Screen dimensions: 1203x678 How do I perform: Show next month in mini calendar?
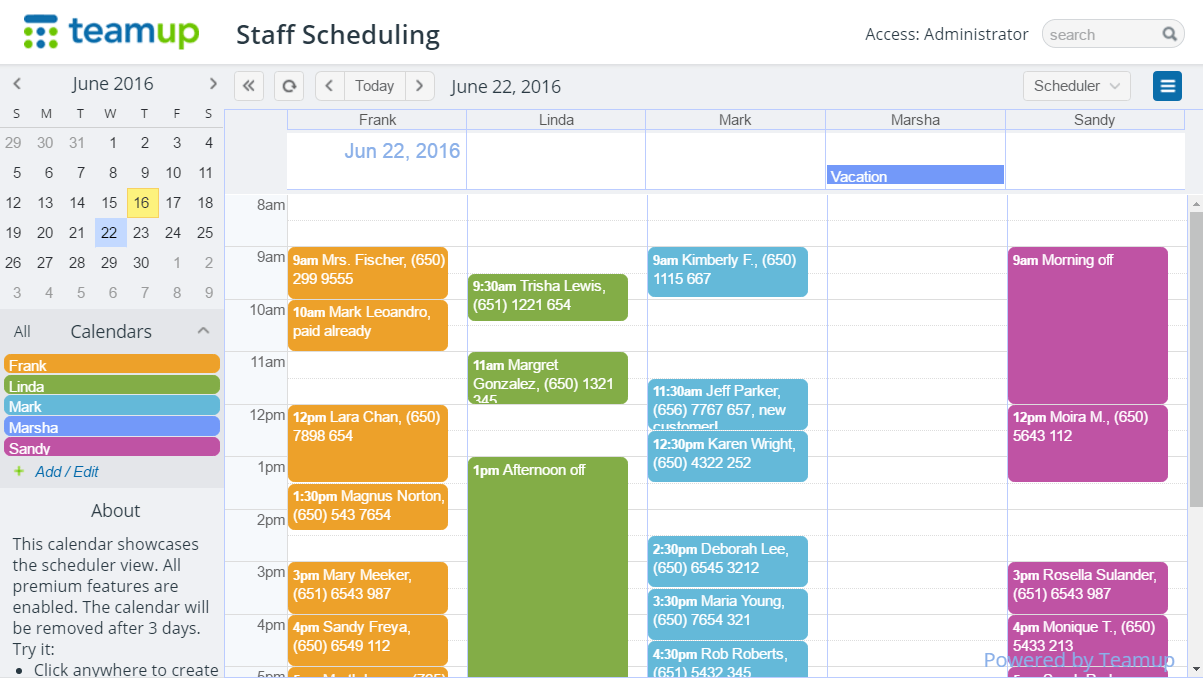point(213,84)
